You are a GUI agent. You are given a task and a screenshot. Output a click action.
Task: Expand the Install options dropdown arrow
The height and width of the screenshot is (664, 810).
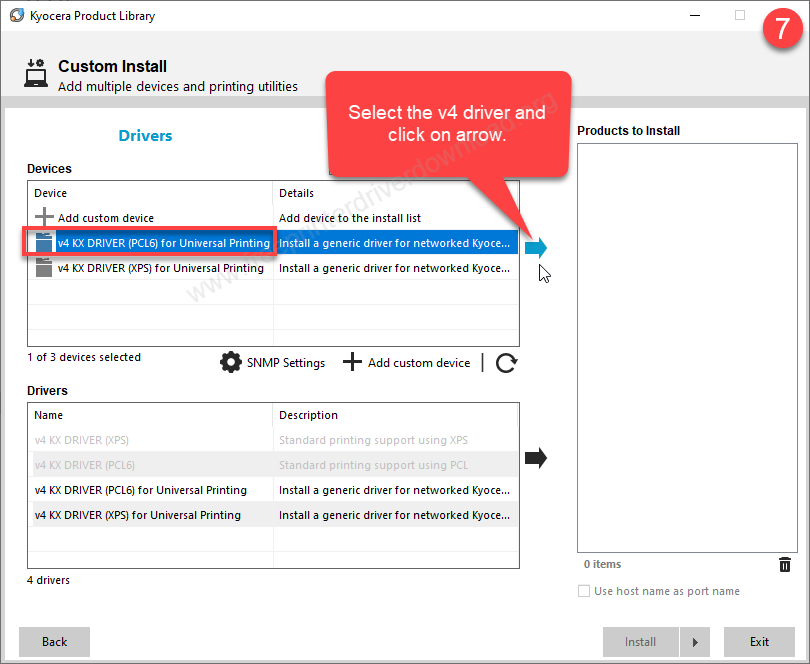pyautogui.click(x=695, y=642)
